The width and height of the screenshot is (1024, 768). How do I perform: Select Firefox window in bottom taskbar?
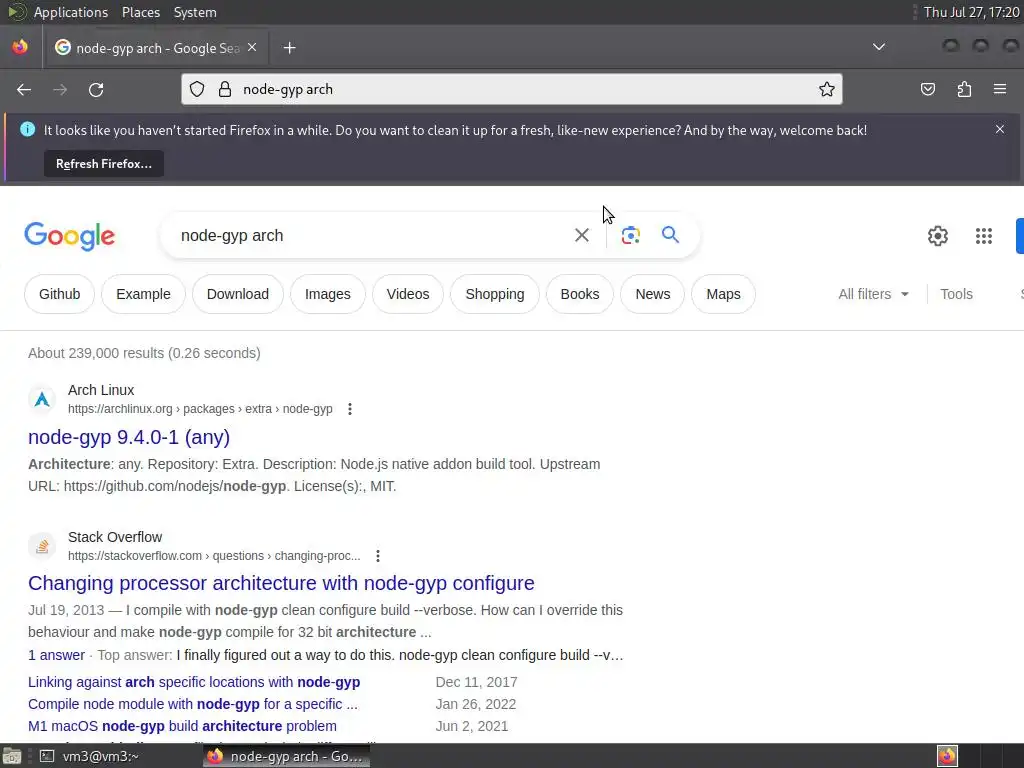tap(286, 756)
